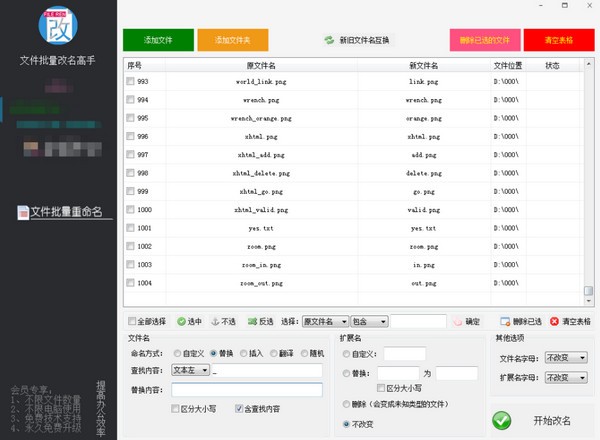Expand the 包含 condition dropdown
Image resolution: width=600 pixels, height=440 pixels.
point(366,322)
